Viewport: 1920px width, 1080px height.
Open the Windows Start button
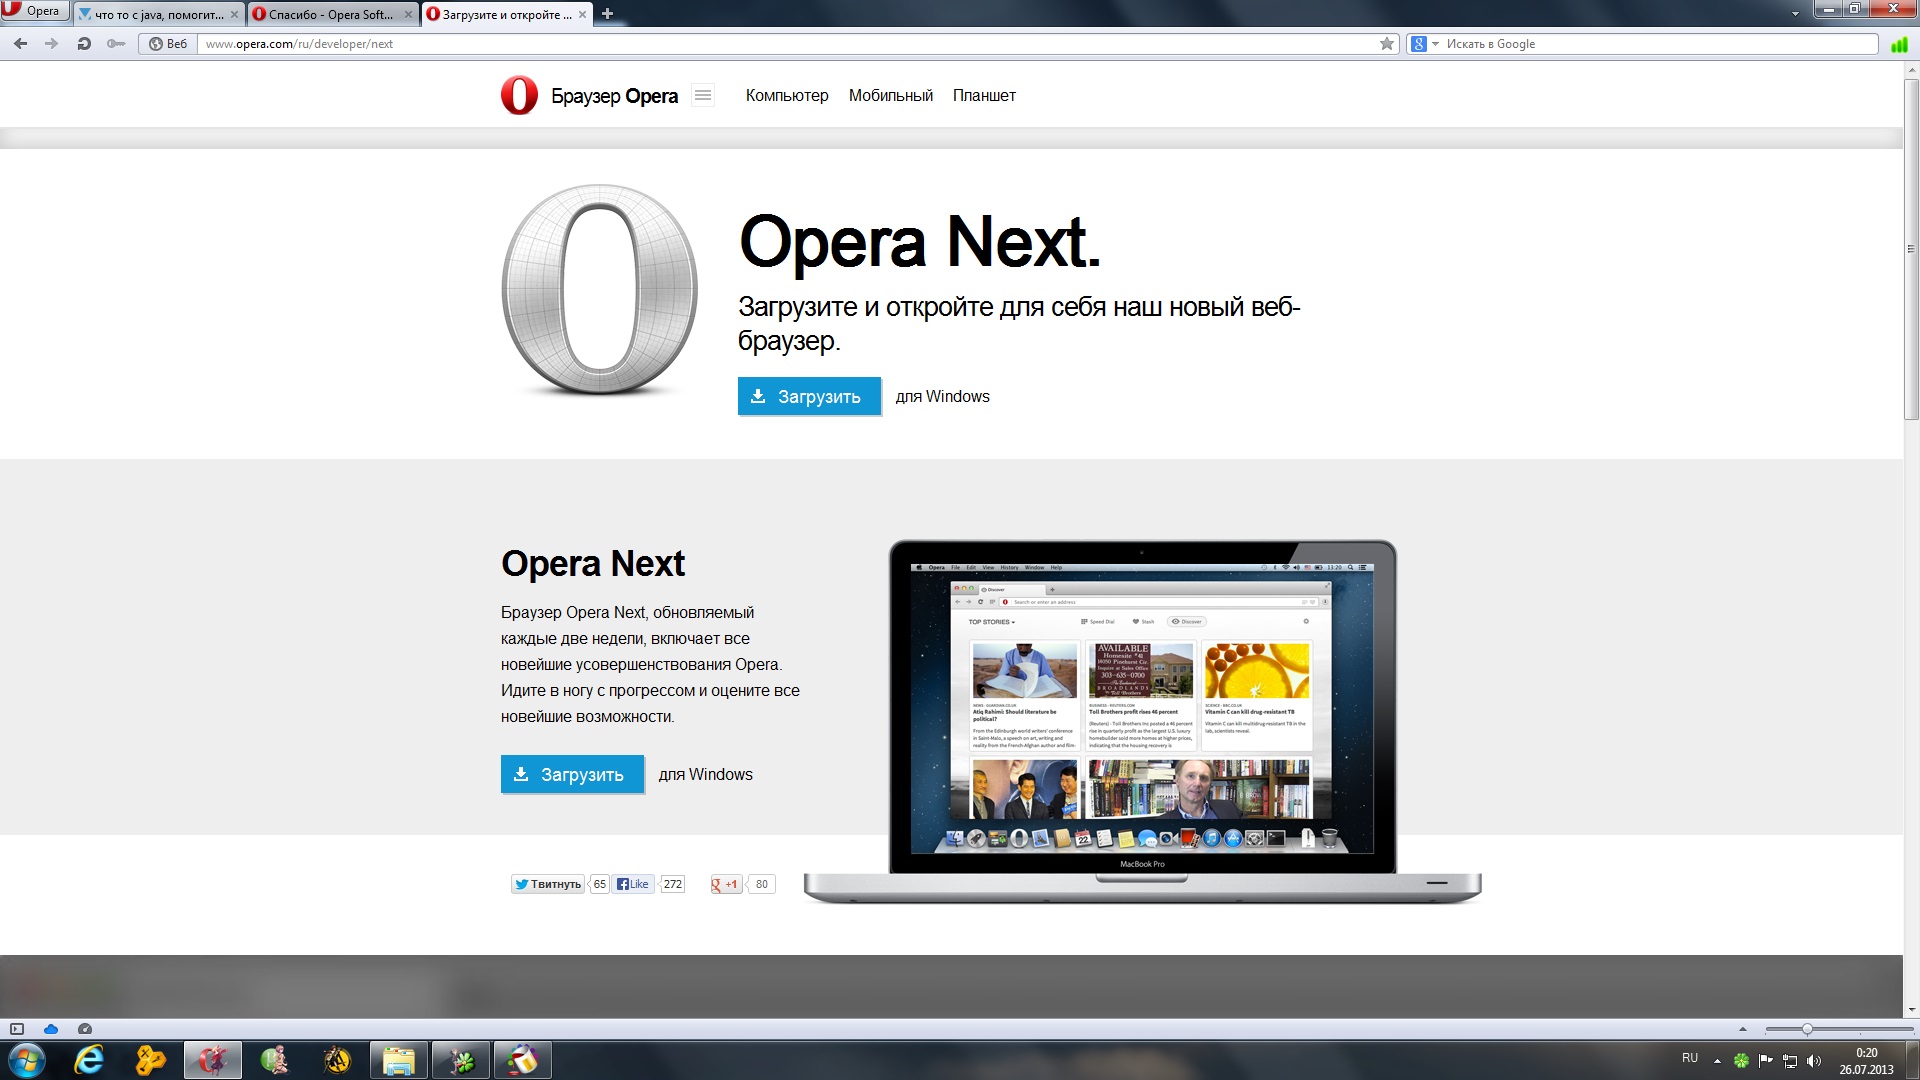click(27, 1060)
